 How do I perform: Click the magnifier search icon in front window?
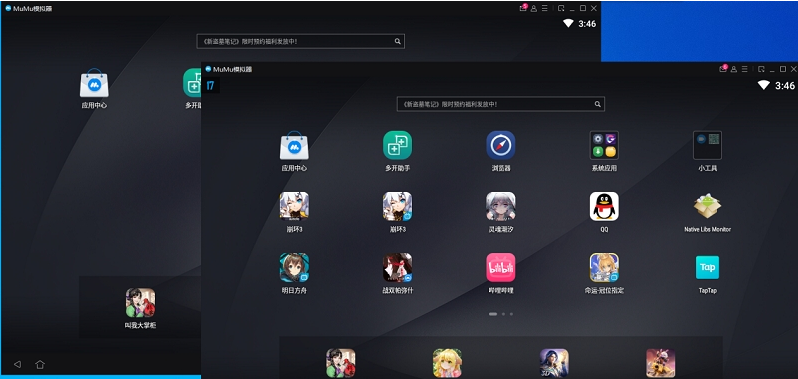(x=598, y=104)
